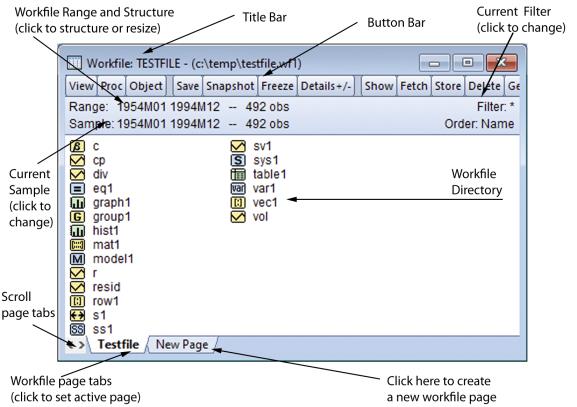
Task: Click the vector icon for vec1
Action: pyautogui.click(x=238, y=203)
